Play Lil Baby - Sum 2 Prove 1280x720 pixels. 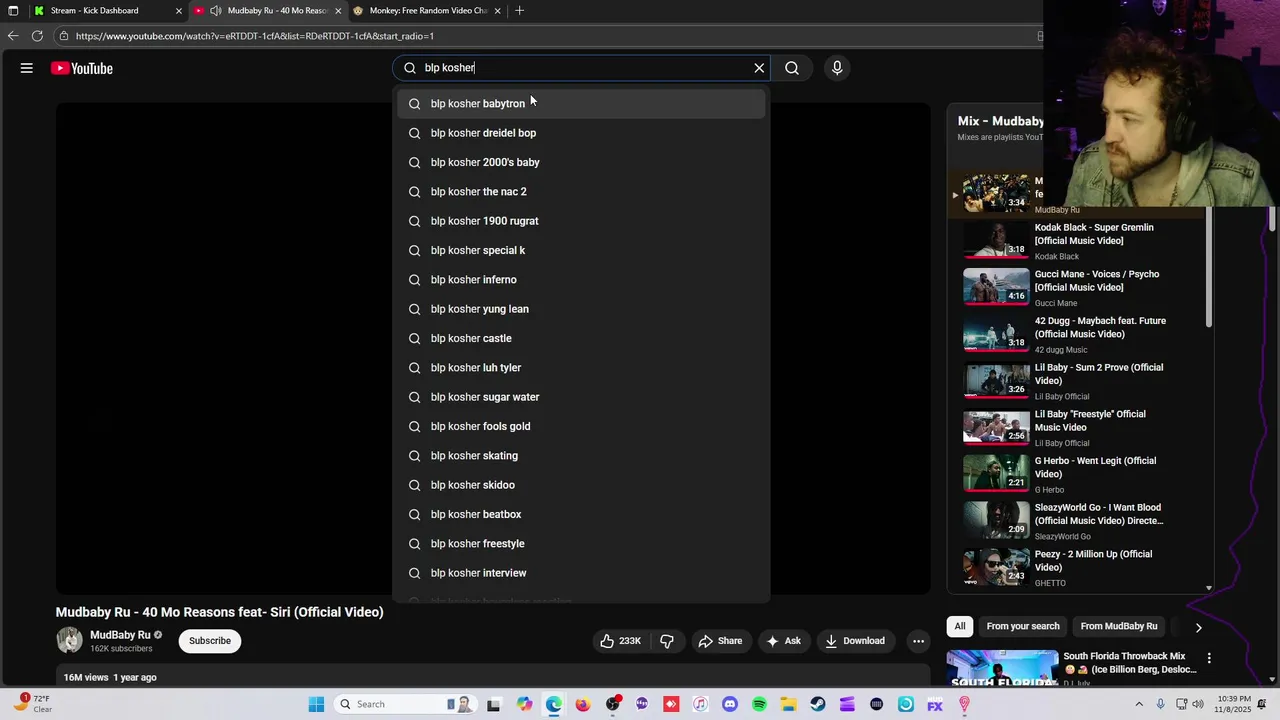click(1078, 381)
